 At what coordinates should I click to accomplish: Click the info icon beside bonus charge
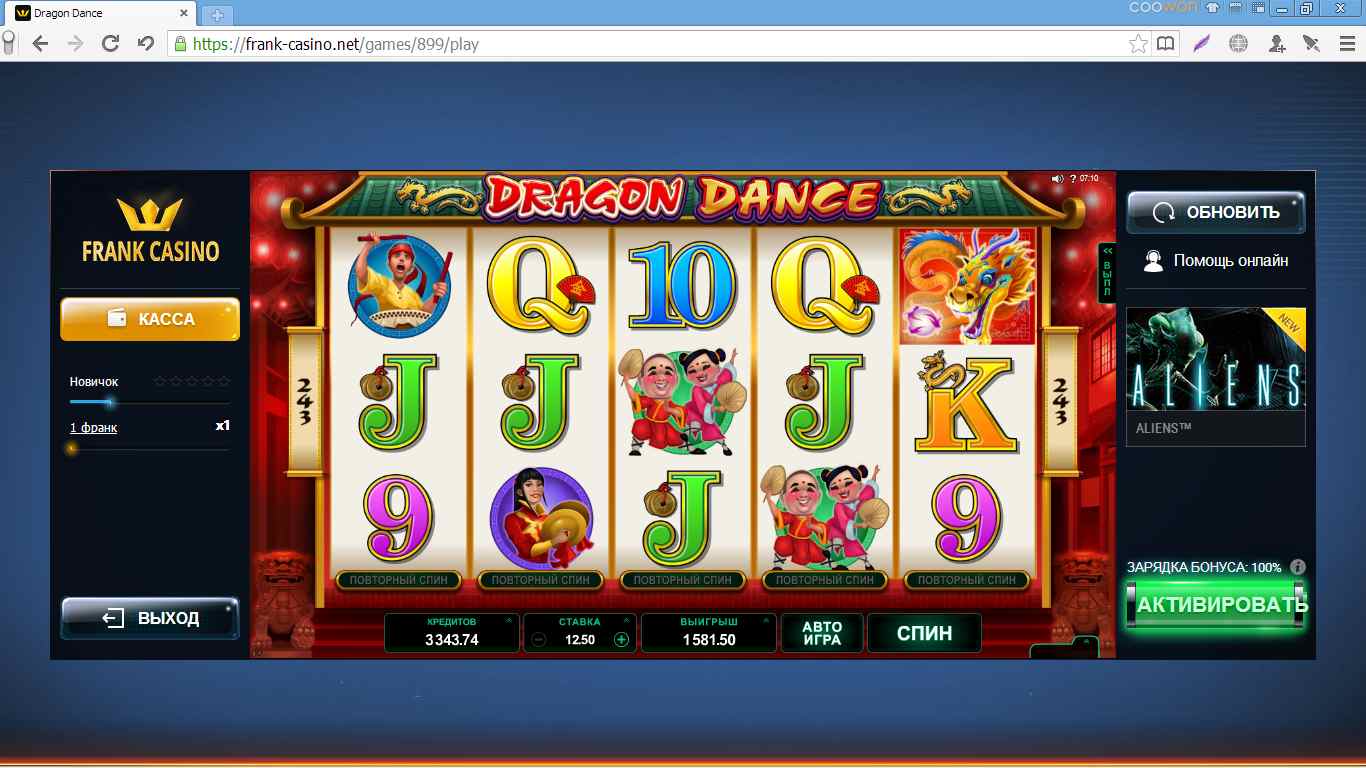coord(1298,567)
